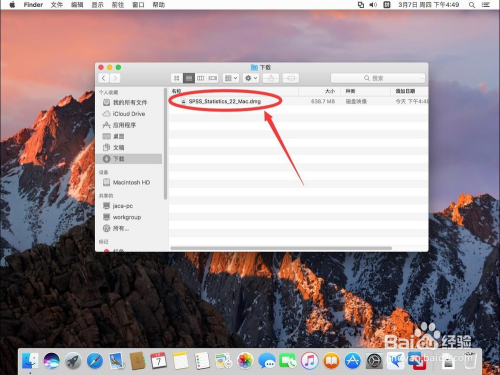500x375 pixels.
Task: Switch Finder to Cover Flow view
Action: pos(213,78)
